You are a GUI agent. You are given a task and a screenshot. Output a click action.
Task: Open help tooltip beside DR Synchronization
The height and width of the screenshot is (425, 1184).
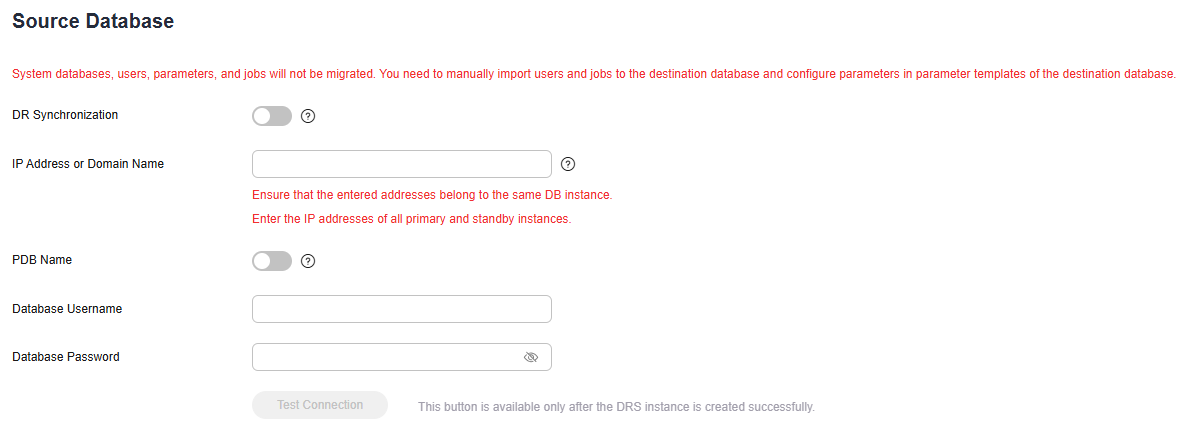pos(307,116)
